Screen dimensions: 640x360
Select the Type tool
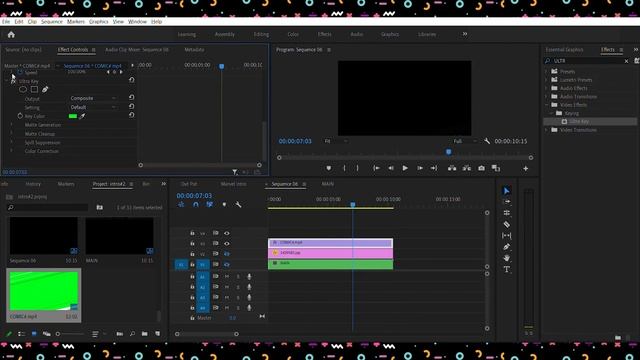coord(507,269)
